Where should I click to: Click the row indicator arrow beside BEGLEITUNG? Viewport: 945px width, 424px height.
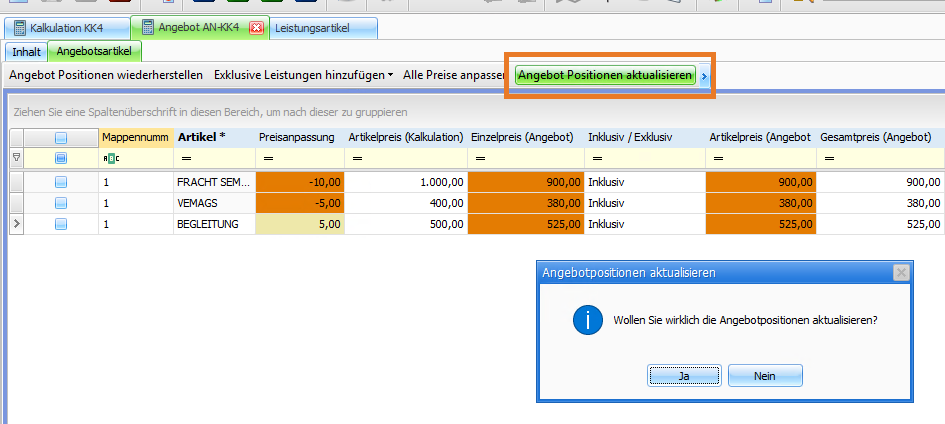16,224
